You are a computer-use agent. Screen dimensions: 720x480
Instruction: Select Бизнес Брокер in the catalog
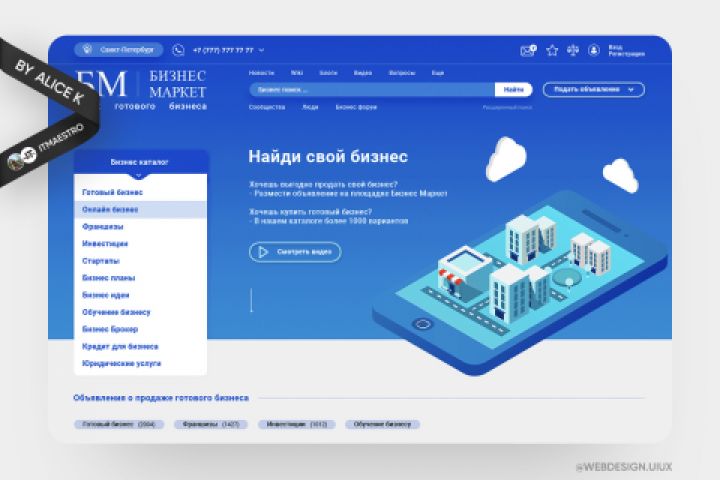click(141, 329)
